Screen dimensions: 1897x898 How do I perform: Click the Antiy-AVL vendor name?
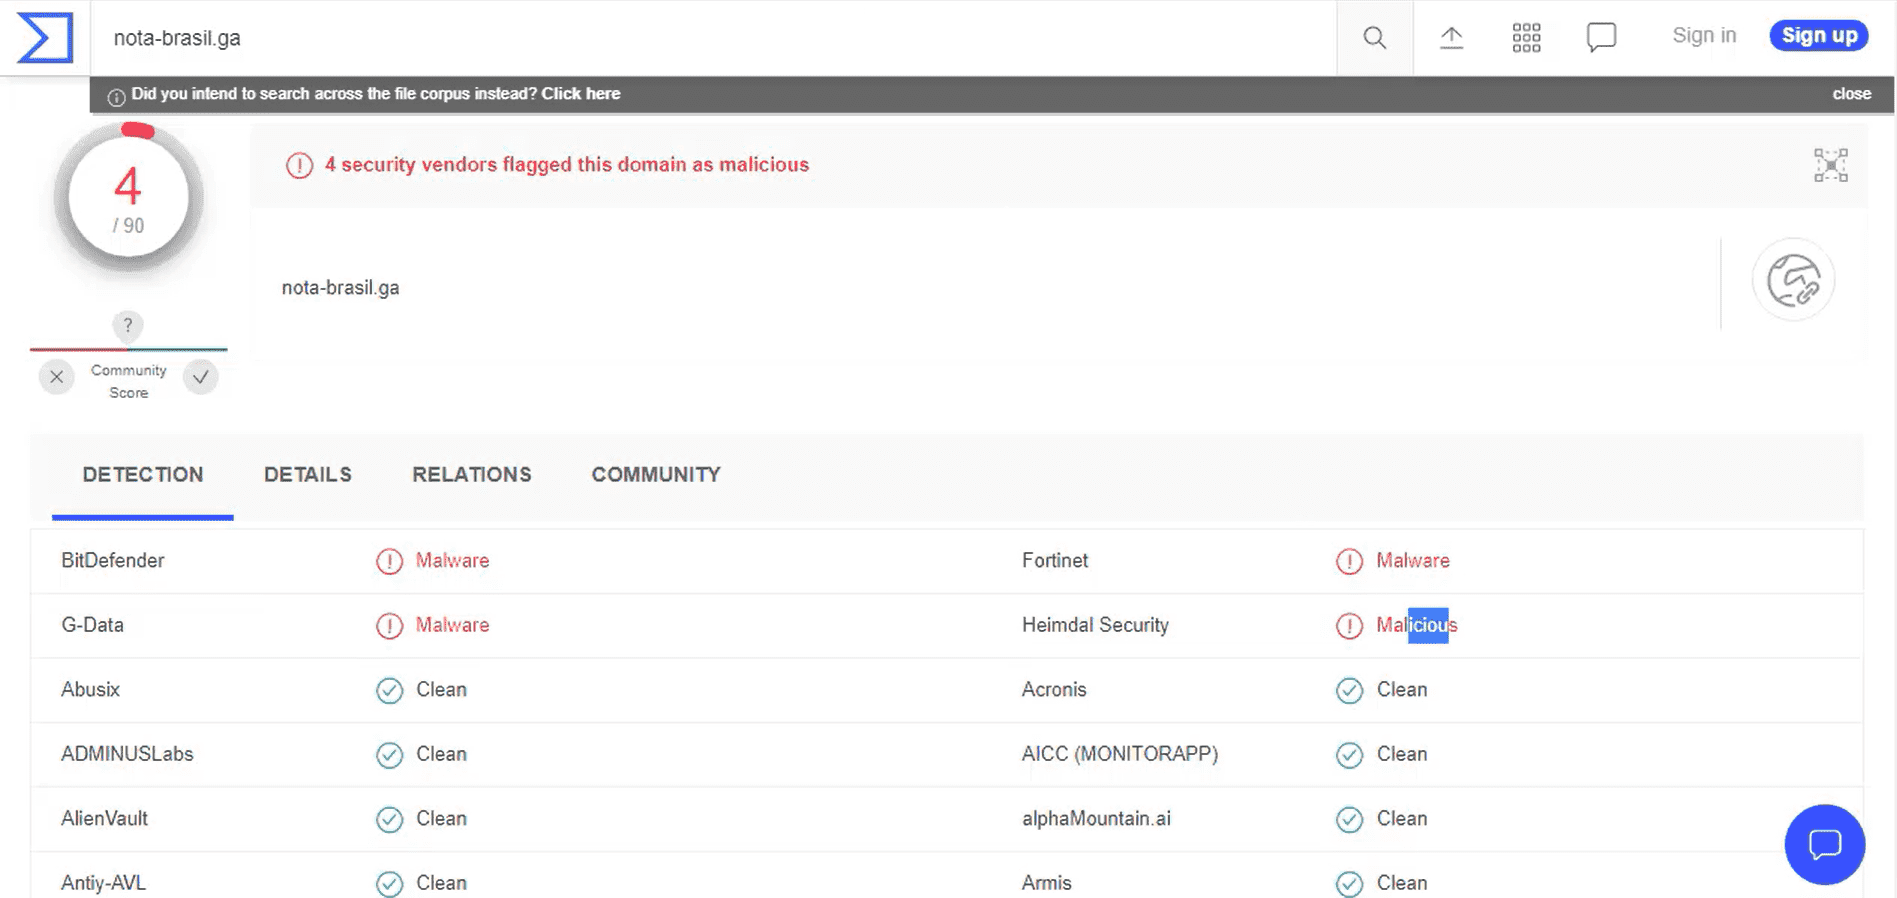click(103, 883)
